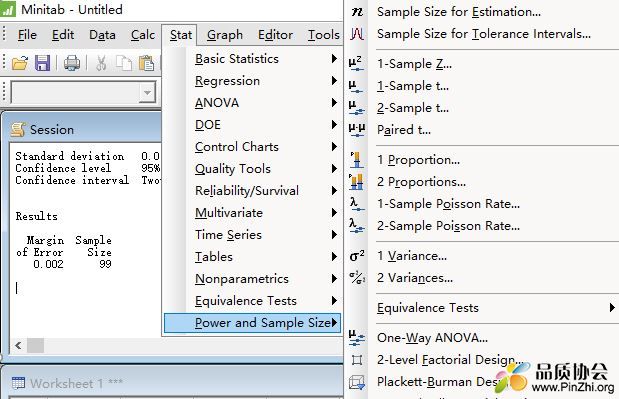Open the Tools menu
Image resolution: width=619 pixels, height=399 pixels.
(323, 35)
